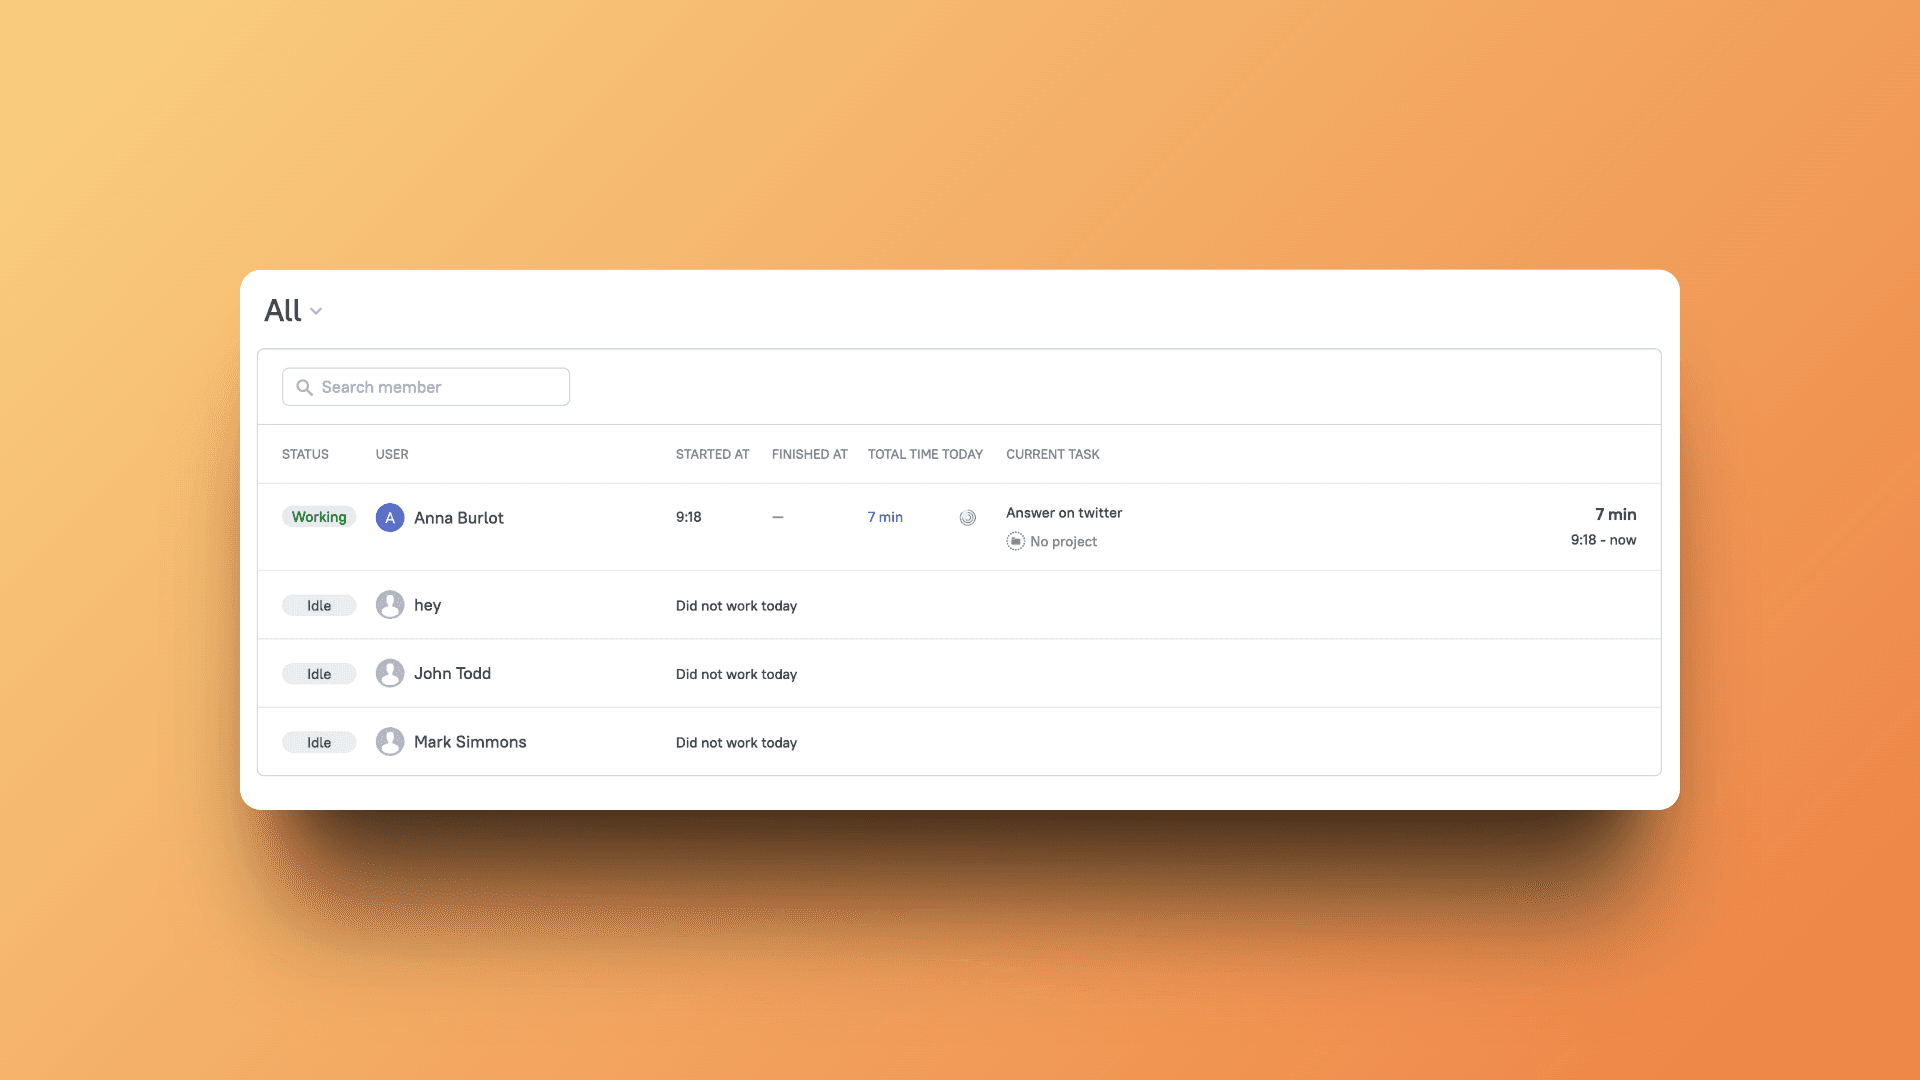
Task: Click the Idle badge next to John Todd
Action: click(319, 673)
